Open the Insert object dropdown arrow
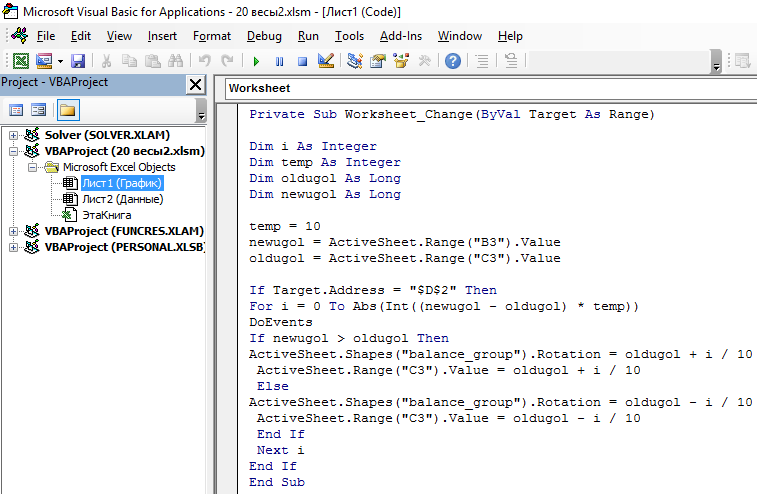The image size is (757, 494). 60,61
